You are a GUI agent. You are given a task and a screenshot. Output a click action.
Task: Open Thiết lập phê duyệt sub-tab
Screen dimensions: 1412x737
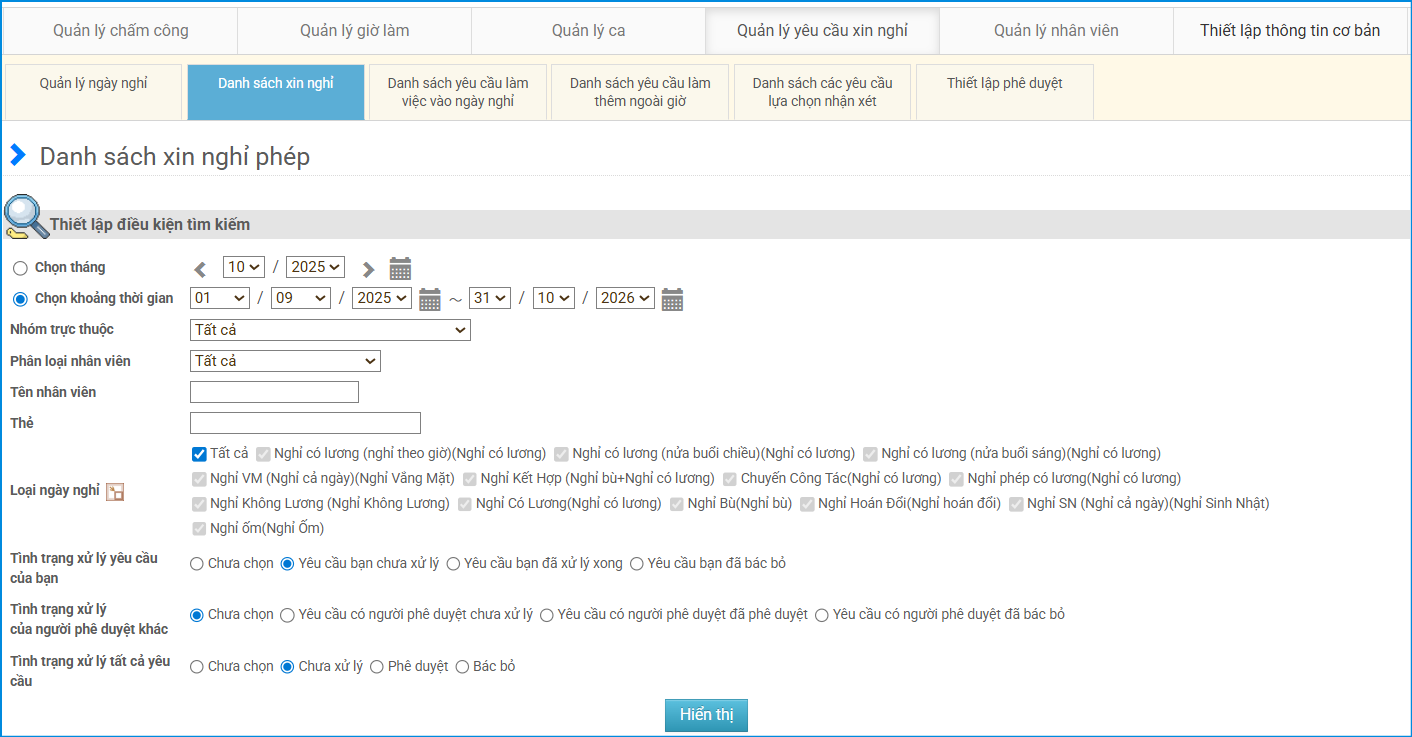[x=1004, y=92]
